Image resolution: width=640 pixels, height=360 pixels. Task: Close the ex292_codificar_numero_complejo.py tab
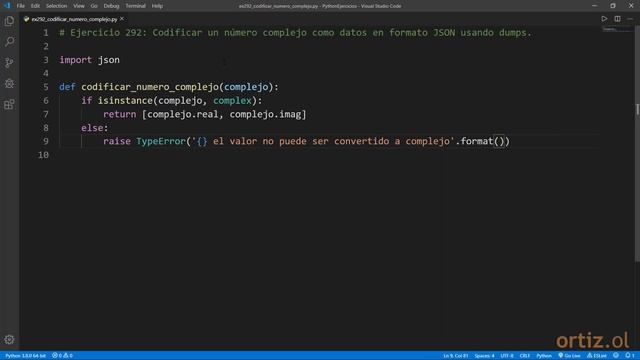click(x=122, y=19)
